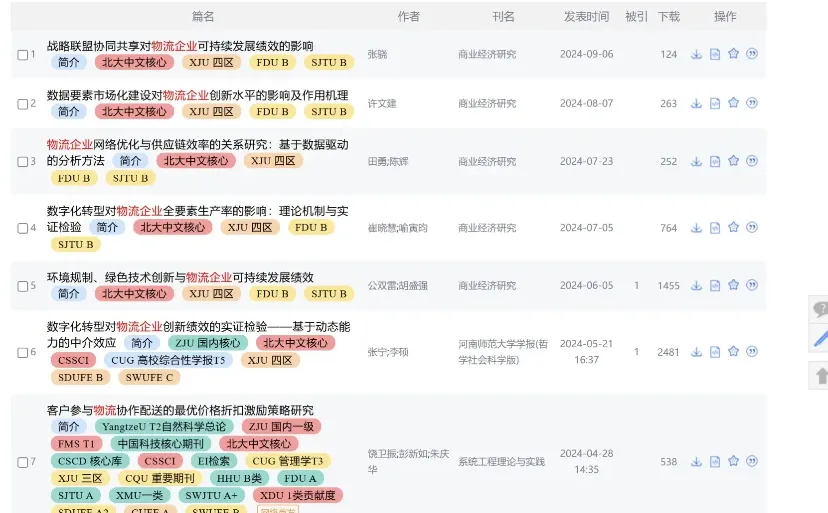Click the back-to-top arrow at the right edge

coord(821,376)
